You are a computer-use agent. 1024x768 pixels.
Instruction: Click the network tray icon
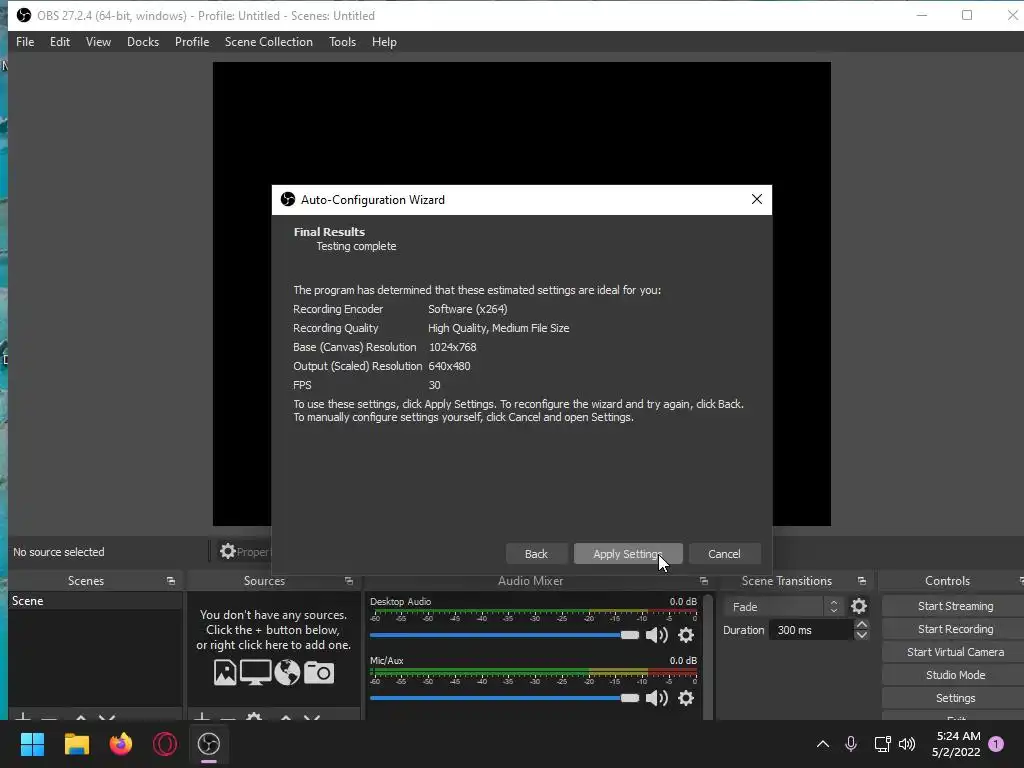[882, 744]
